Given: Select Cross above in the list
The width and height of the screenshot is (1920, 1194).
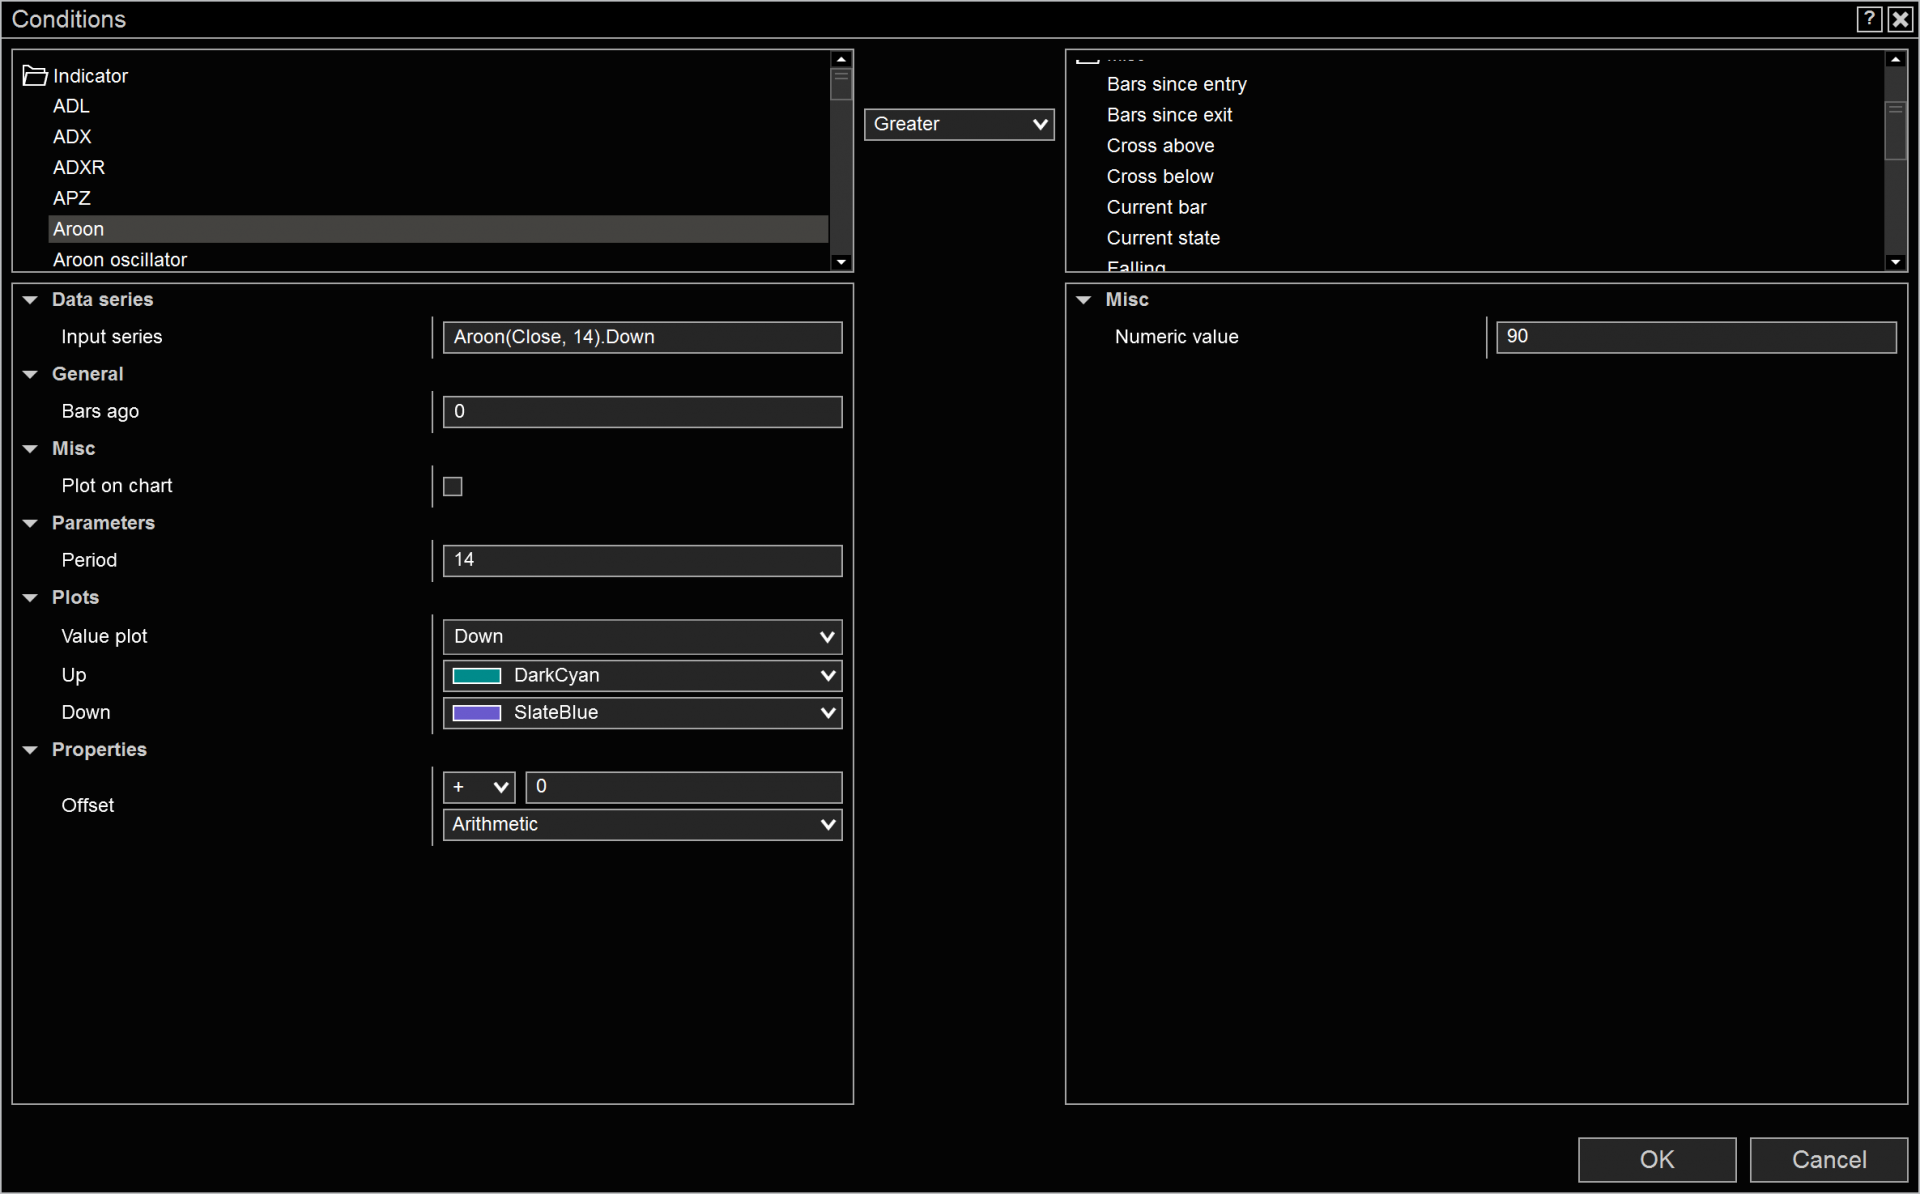Looking at the screenshot, I should 1160,146.
